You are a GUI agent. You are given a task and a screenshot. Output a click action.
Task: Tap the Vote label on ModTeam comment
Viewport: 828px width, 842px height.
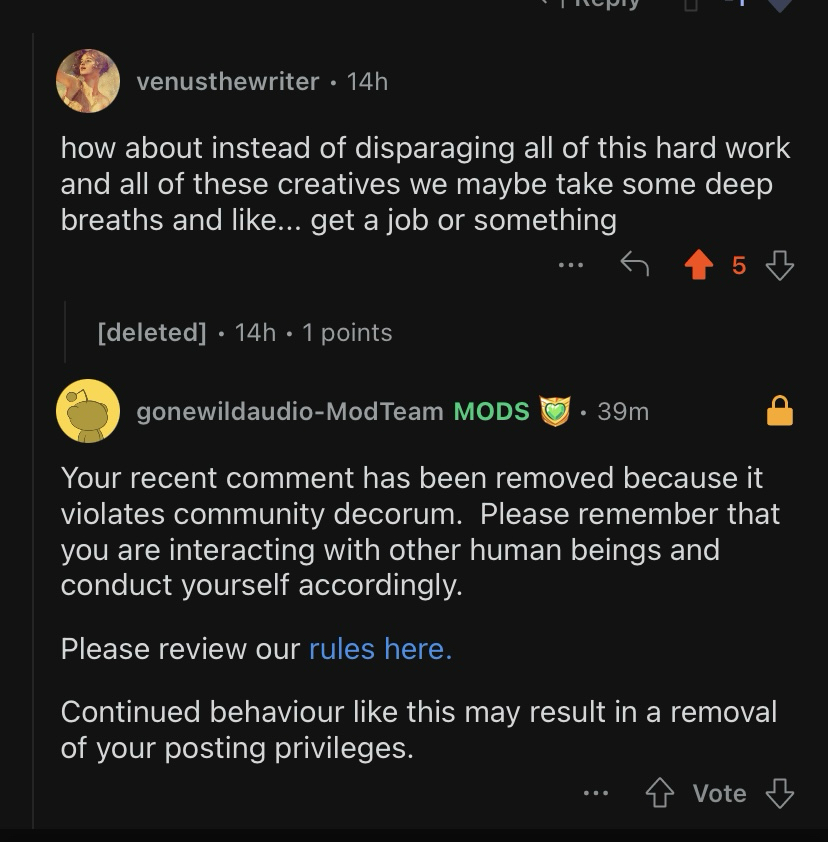(719, 794)
